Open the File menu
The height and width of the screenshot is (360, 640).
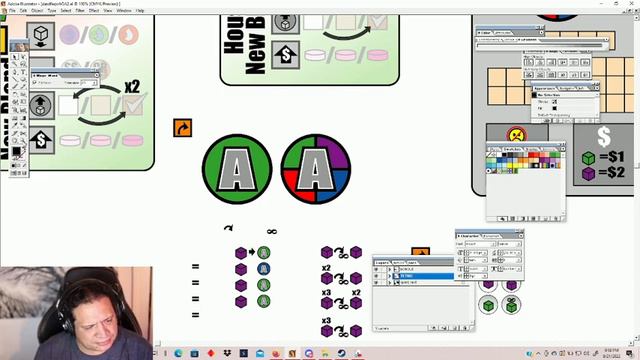pos(12,11)
